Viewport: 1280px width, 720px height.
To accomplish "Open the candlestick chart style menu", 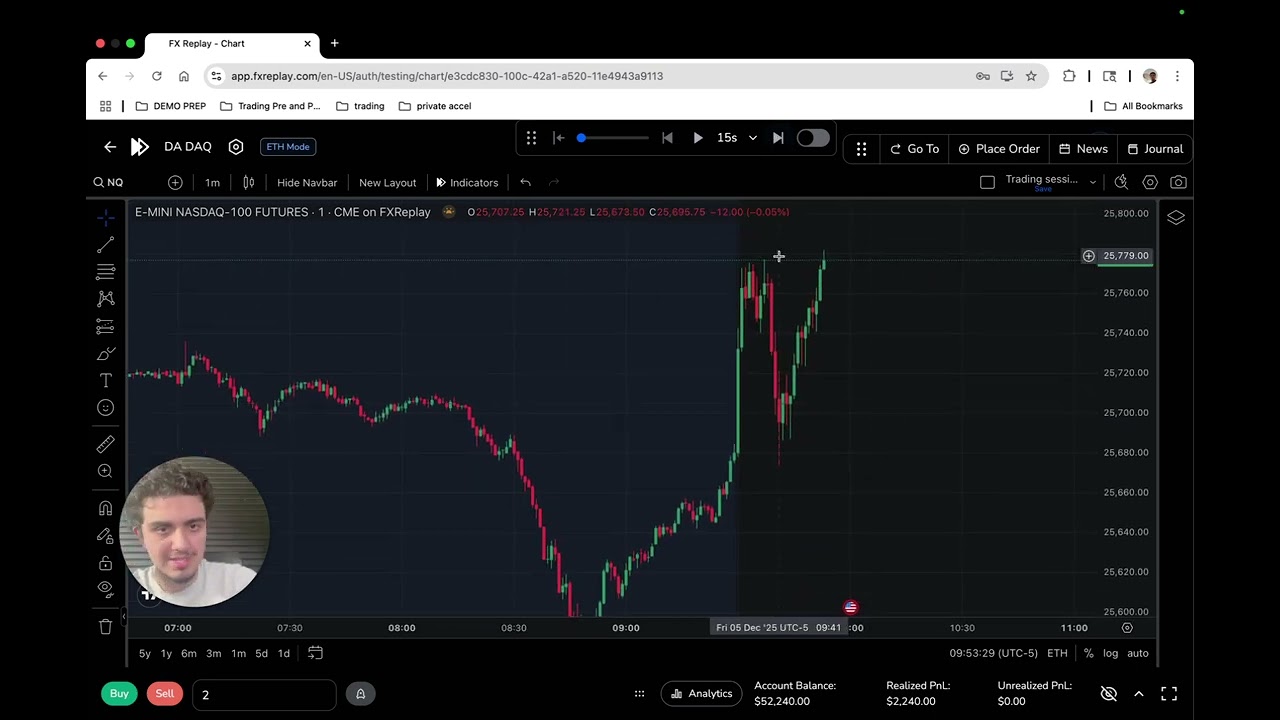I will pos(248,182).
